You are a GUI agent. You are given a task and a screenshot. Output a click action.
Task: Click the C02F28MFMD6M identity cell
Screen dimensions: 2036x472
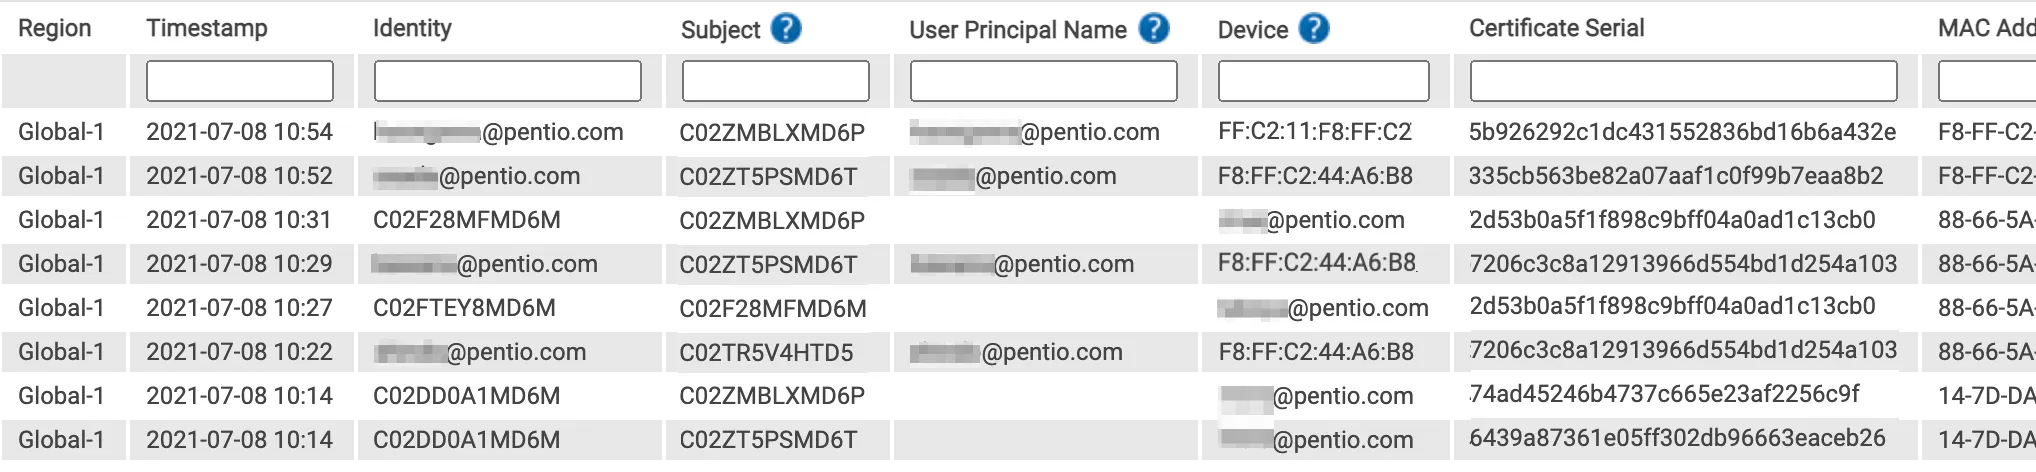(467, 220)
